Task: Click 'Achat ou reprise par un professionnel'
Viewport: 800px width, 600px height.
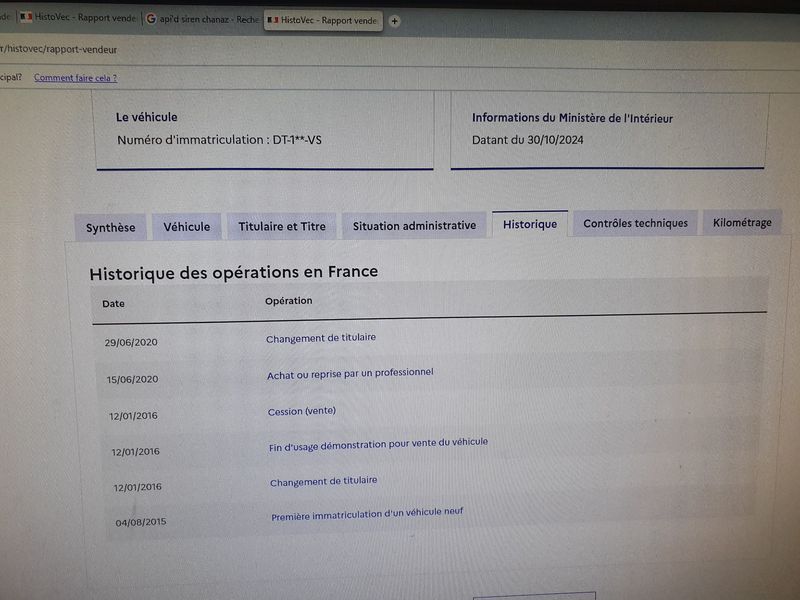Action: click(x=350, y=374)
